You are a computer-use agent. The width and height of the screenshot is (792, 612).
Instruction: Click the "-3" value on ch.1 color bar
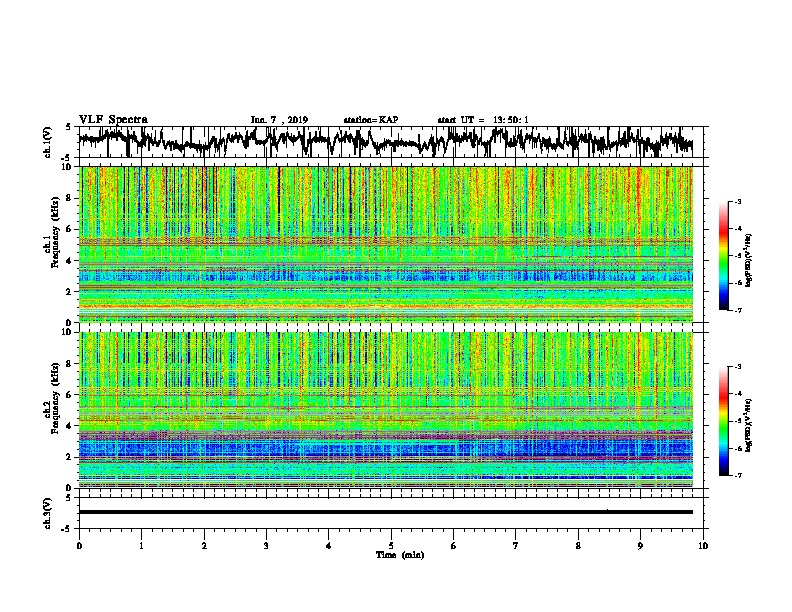(x=737, y=201)
